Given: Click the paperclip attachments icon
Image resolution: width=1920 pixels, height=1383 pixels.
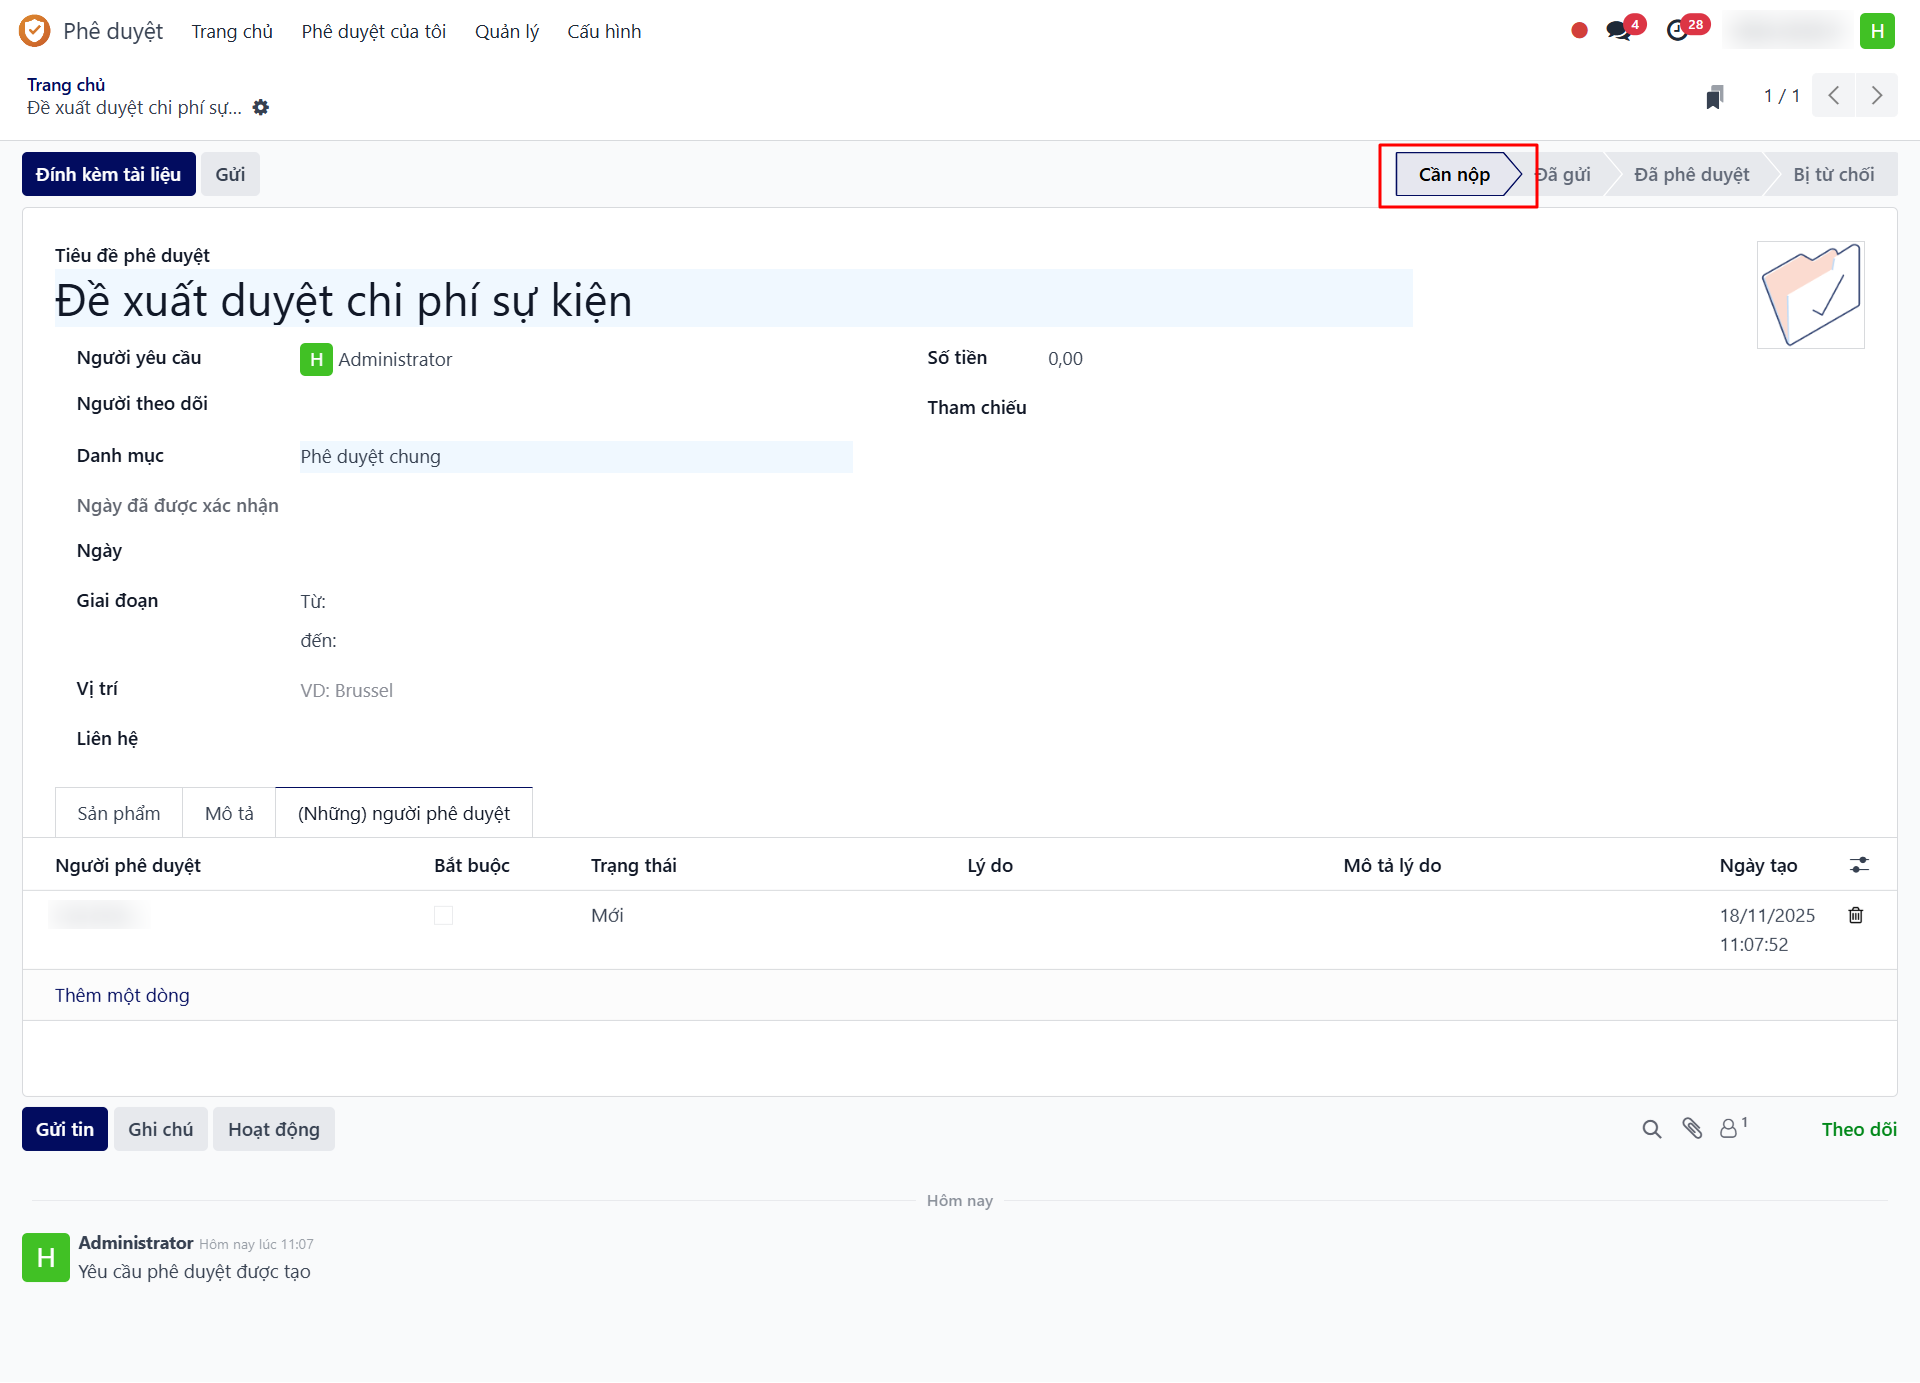Looking at the screenshot, I should [1692, 1129].
